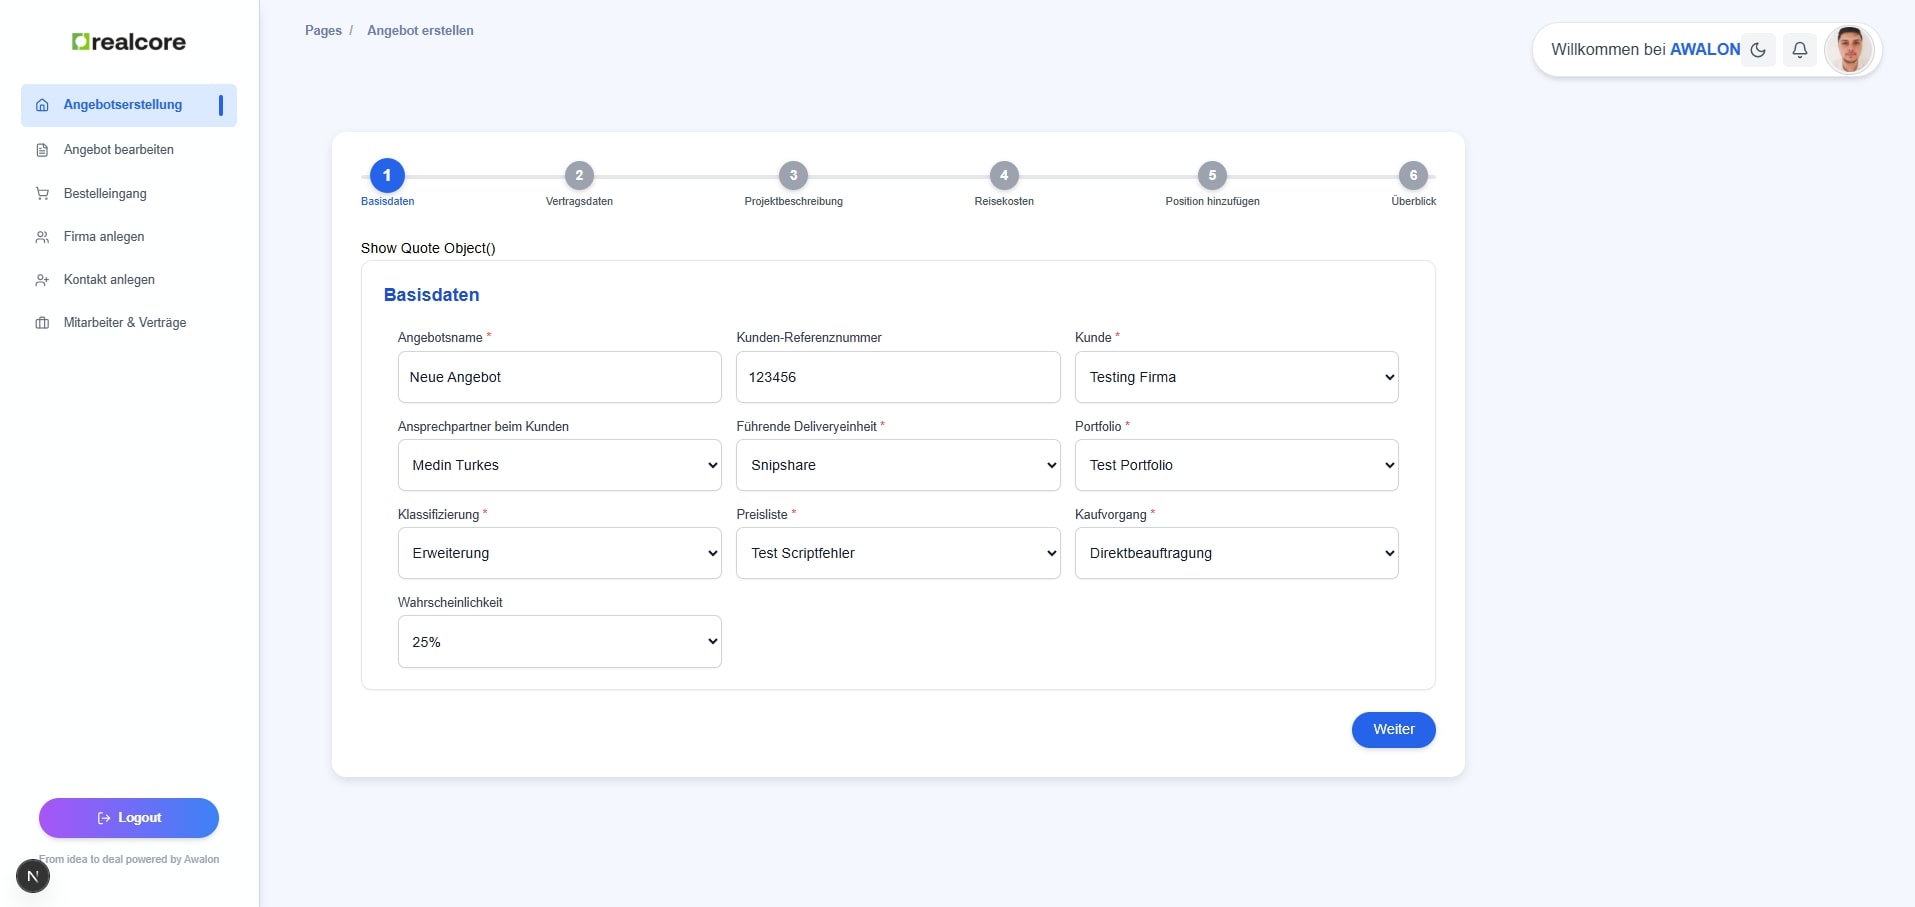Toggle dark mode moon icon
Screen dimensions: 1915x907
click(x=1758, y=50)
